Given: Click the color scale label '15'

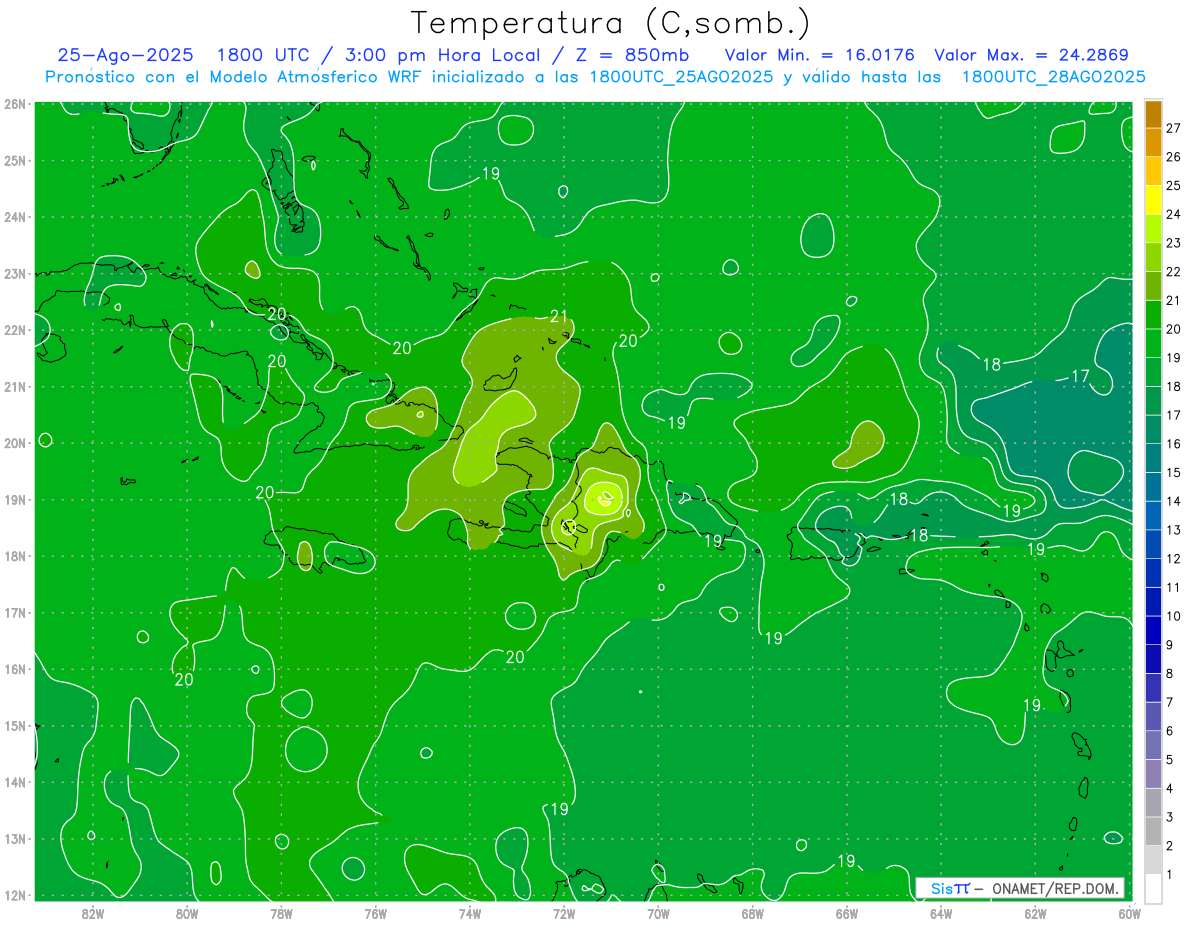Looking at the screenshot, I should [x=1174, y=473].
